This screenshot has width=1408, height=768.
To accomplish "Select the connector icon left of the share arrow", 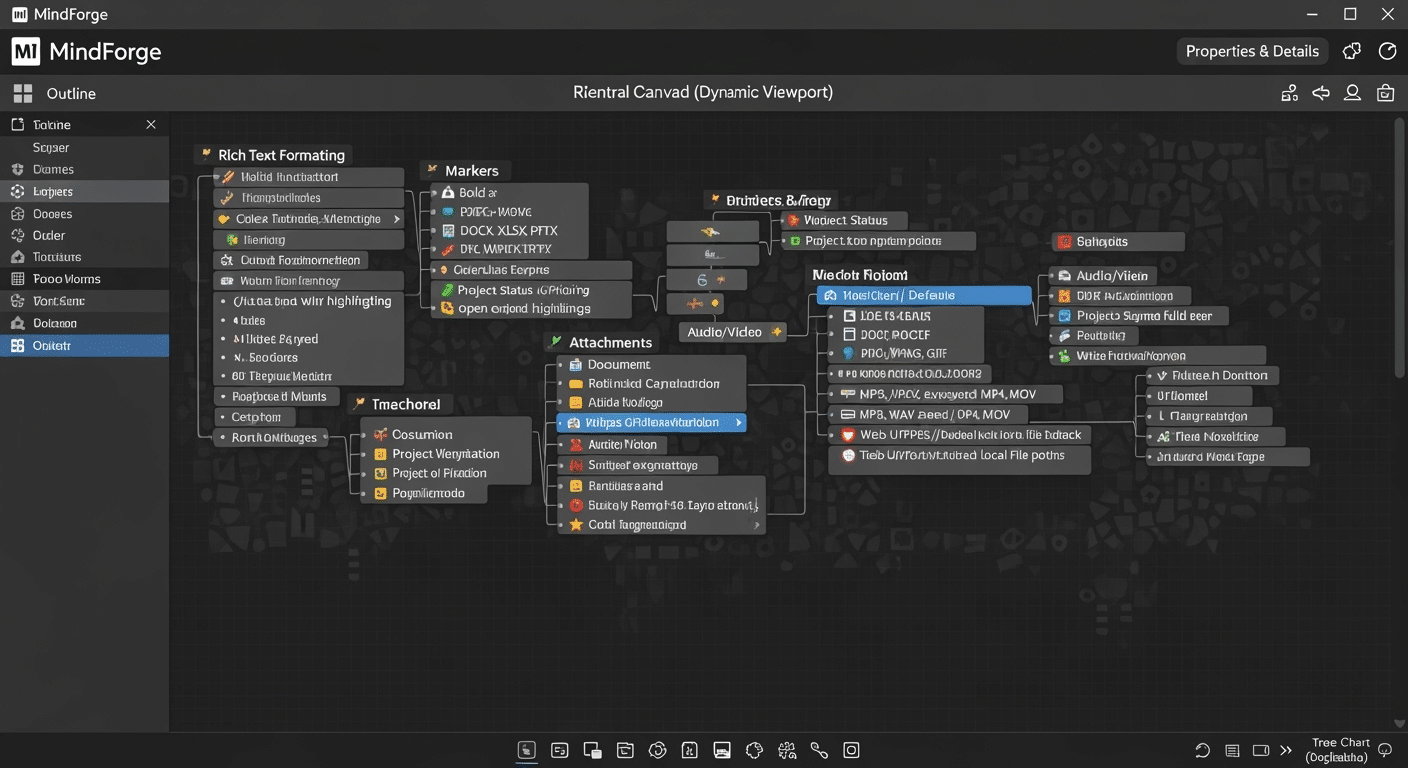I will (1288, 92).
